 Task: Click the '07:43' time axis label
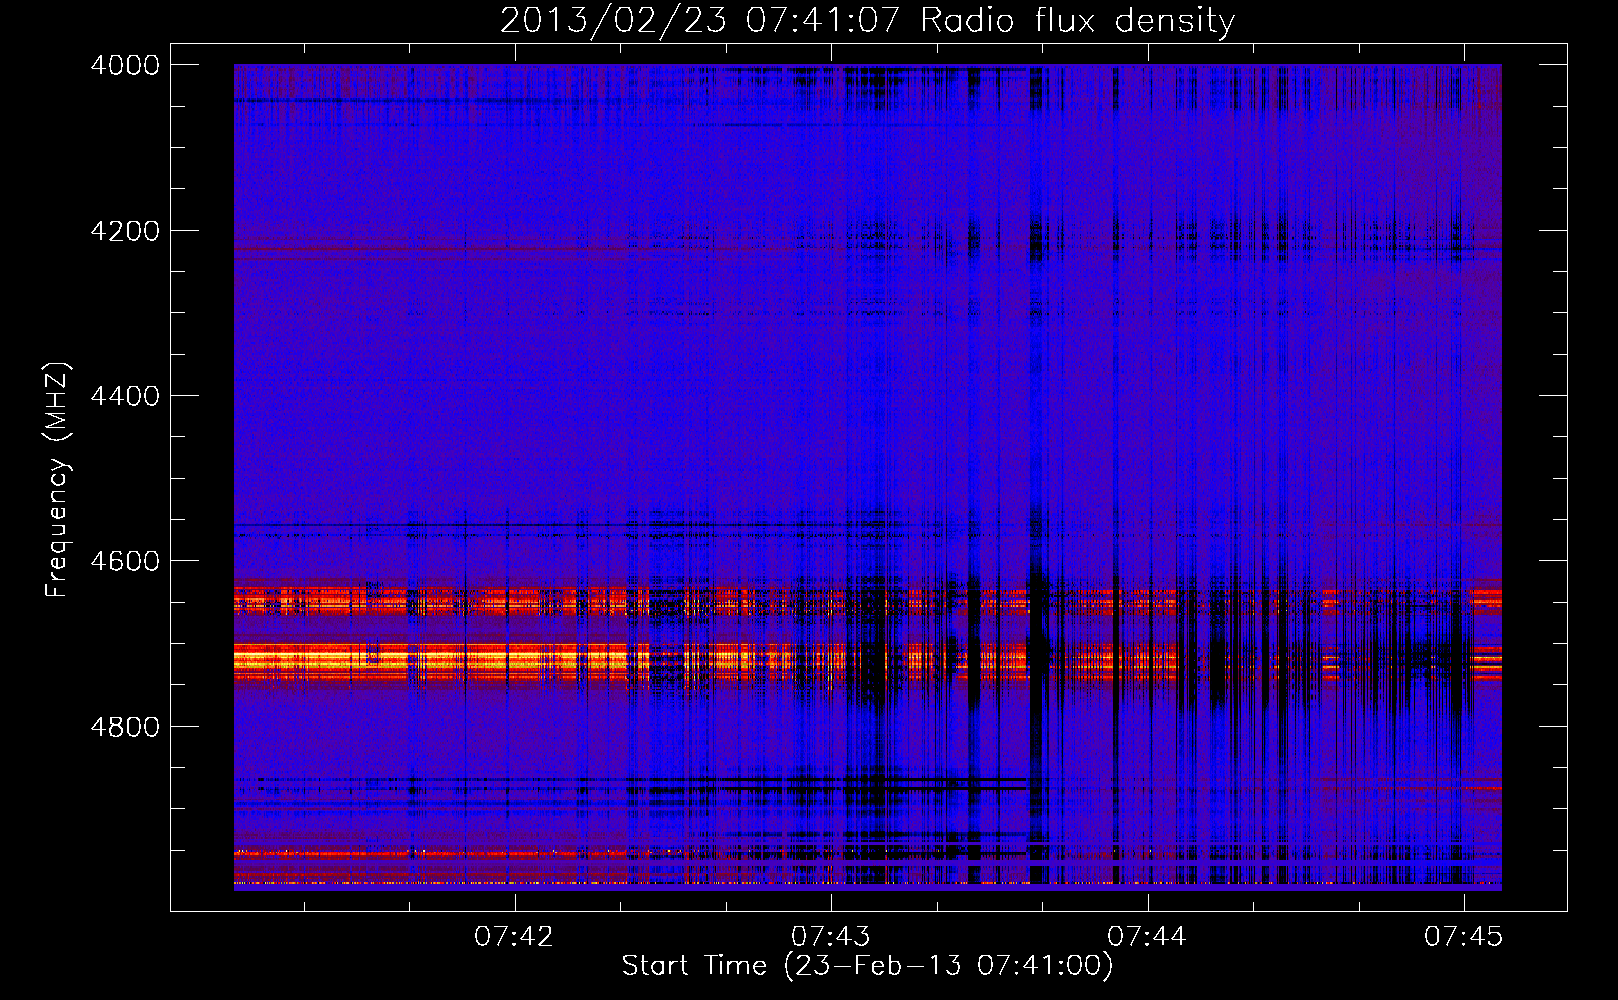click(831, 937)
